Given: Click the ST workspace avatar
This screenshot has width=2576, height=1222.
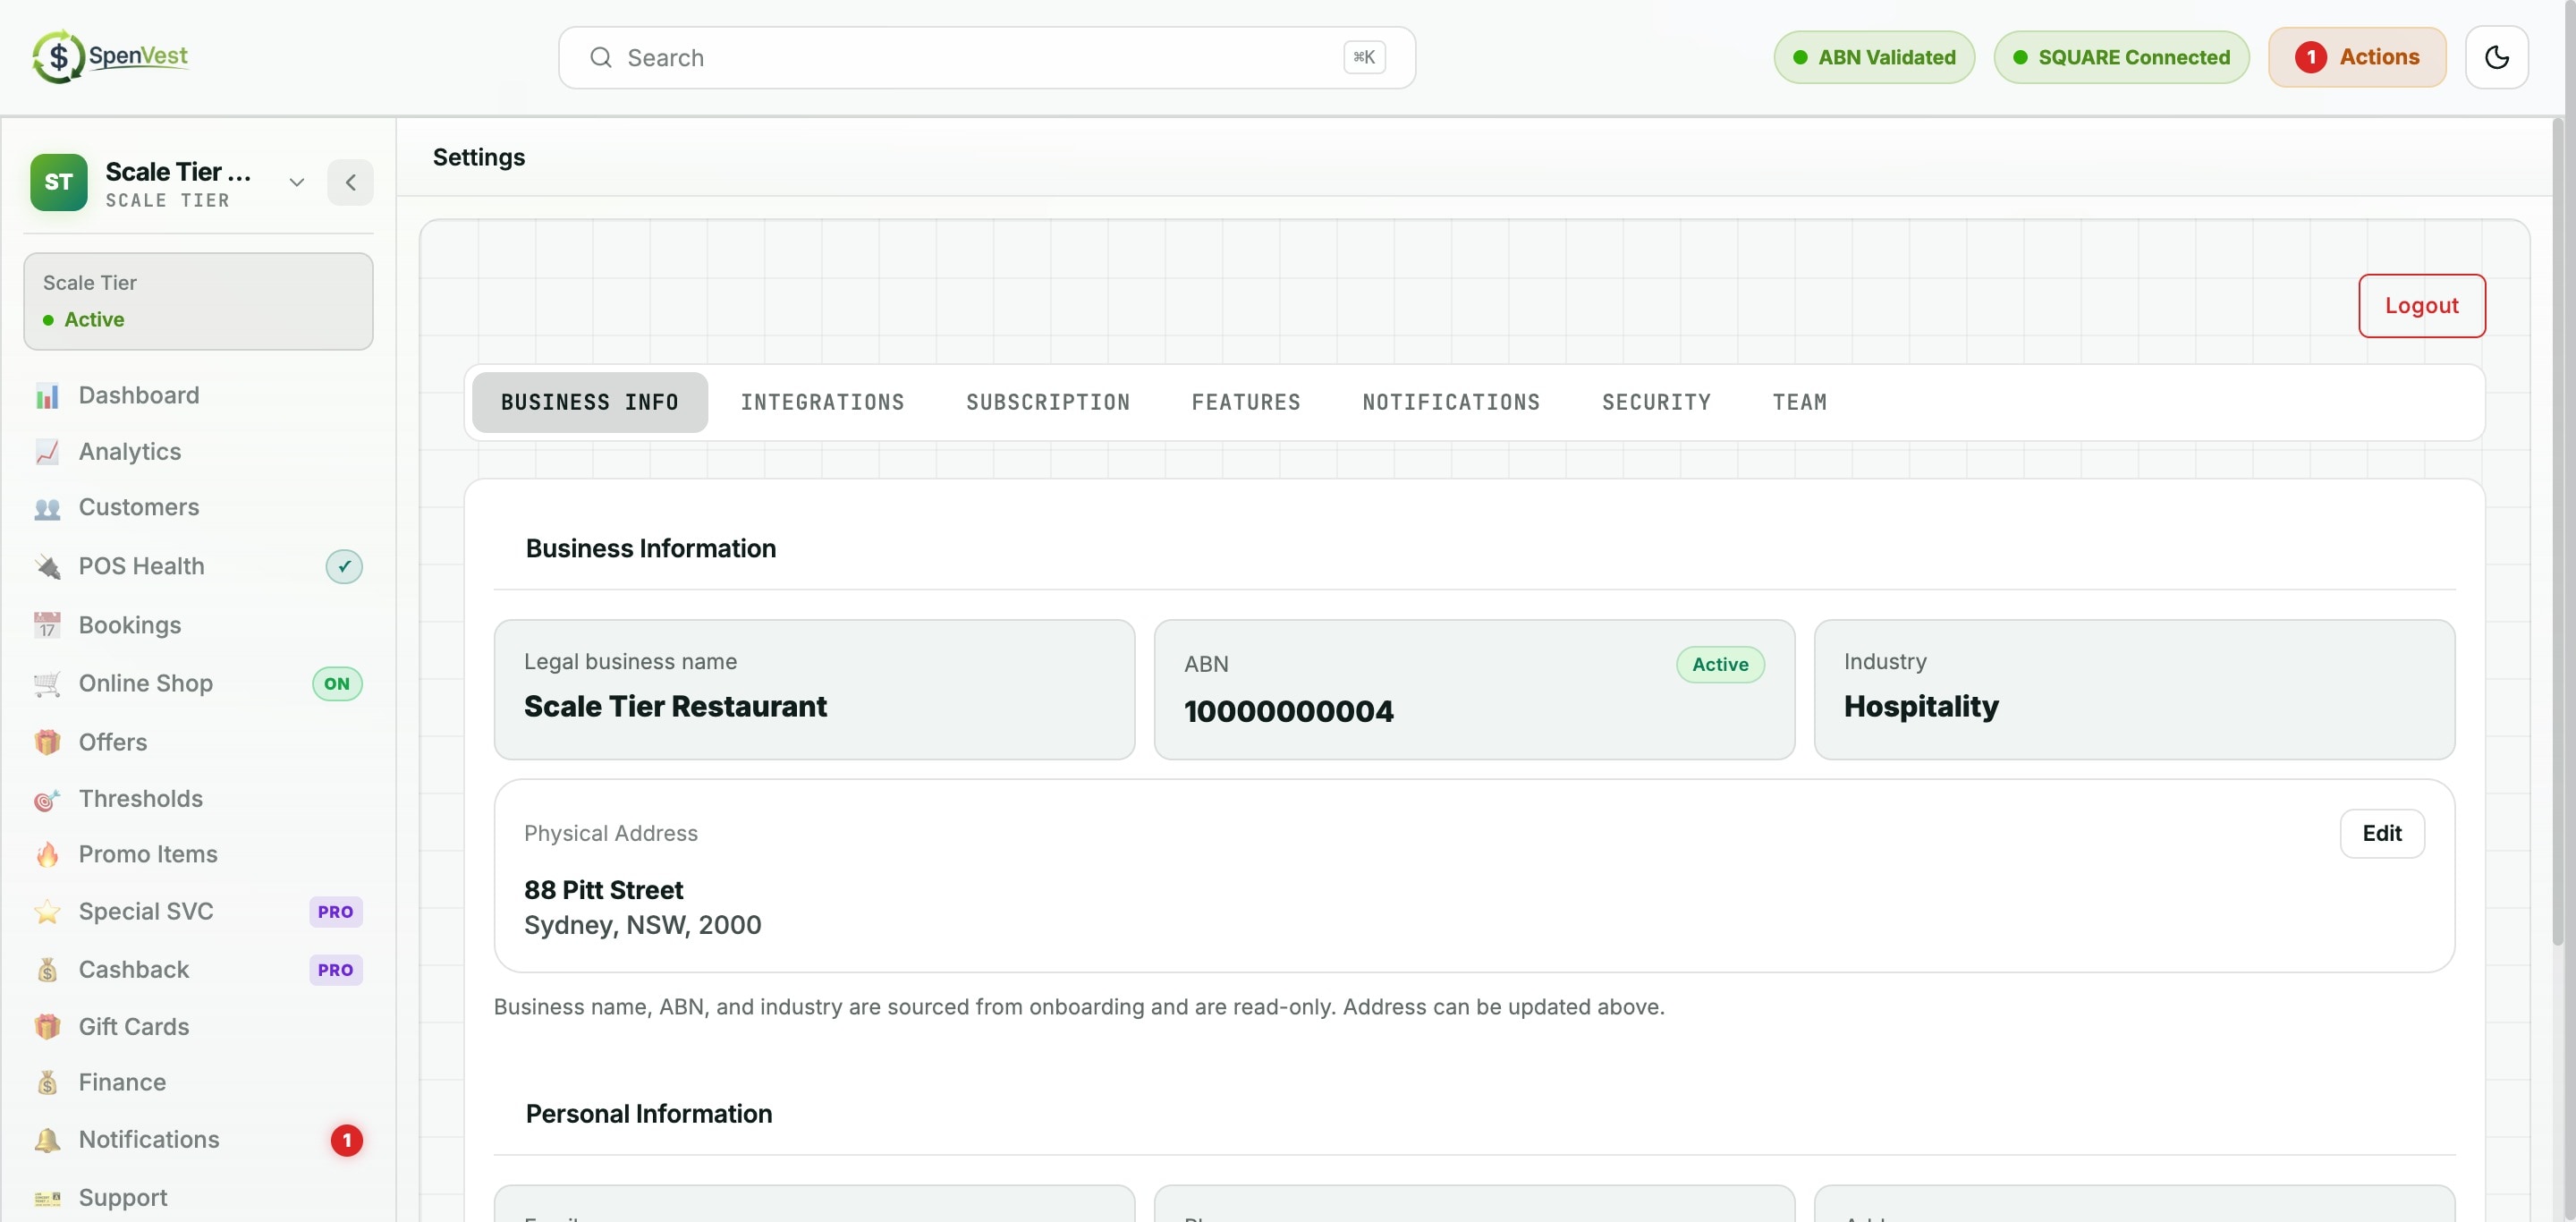Looking at the screenshot, I should pos(58,182).
